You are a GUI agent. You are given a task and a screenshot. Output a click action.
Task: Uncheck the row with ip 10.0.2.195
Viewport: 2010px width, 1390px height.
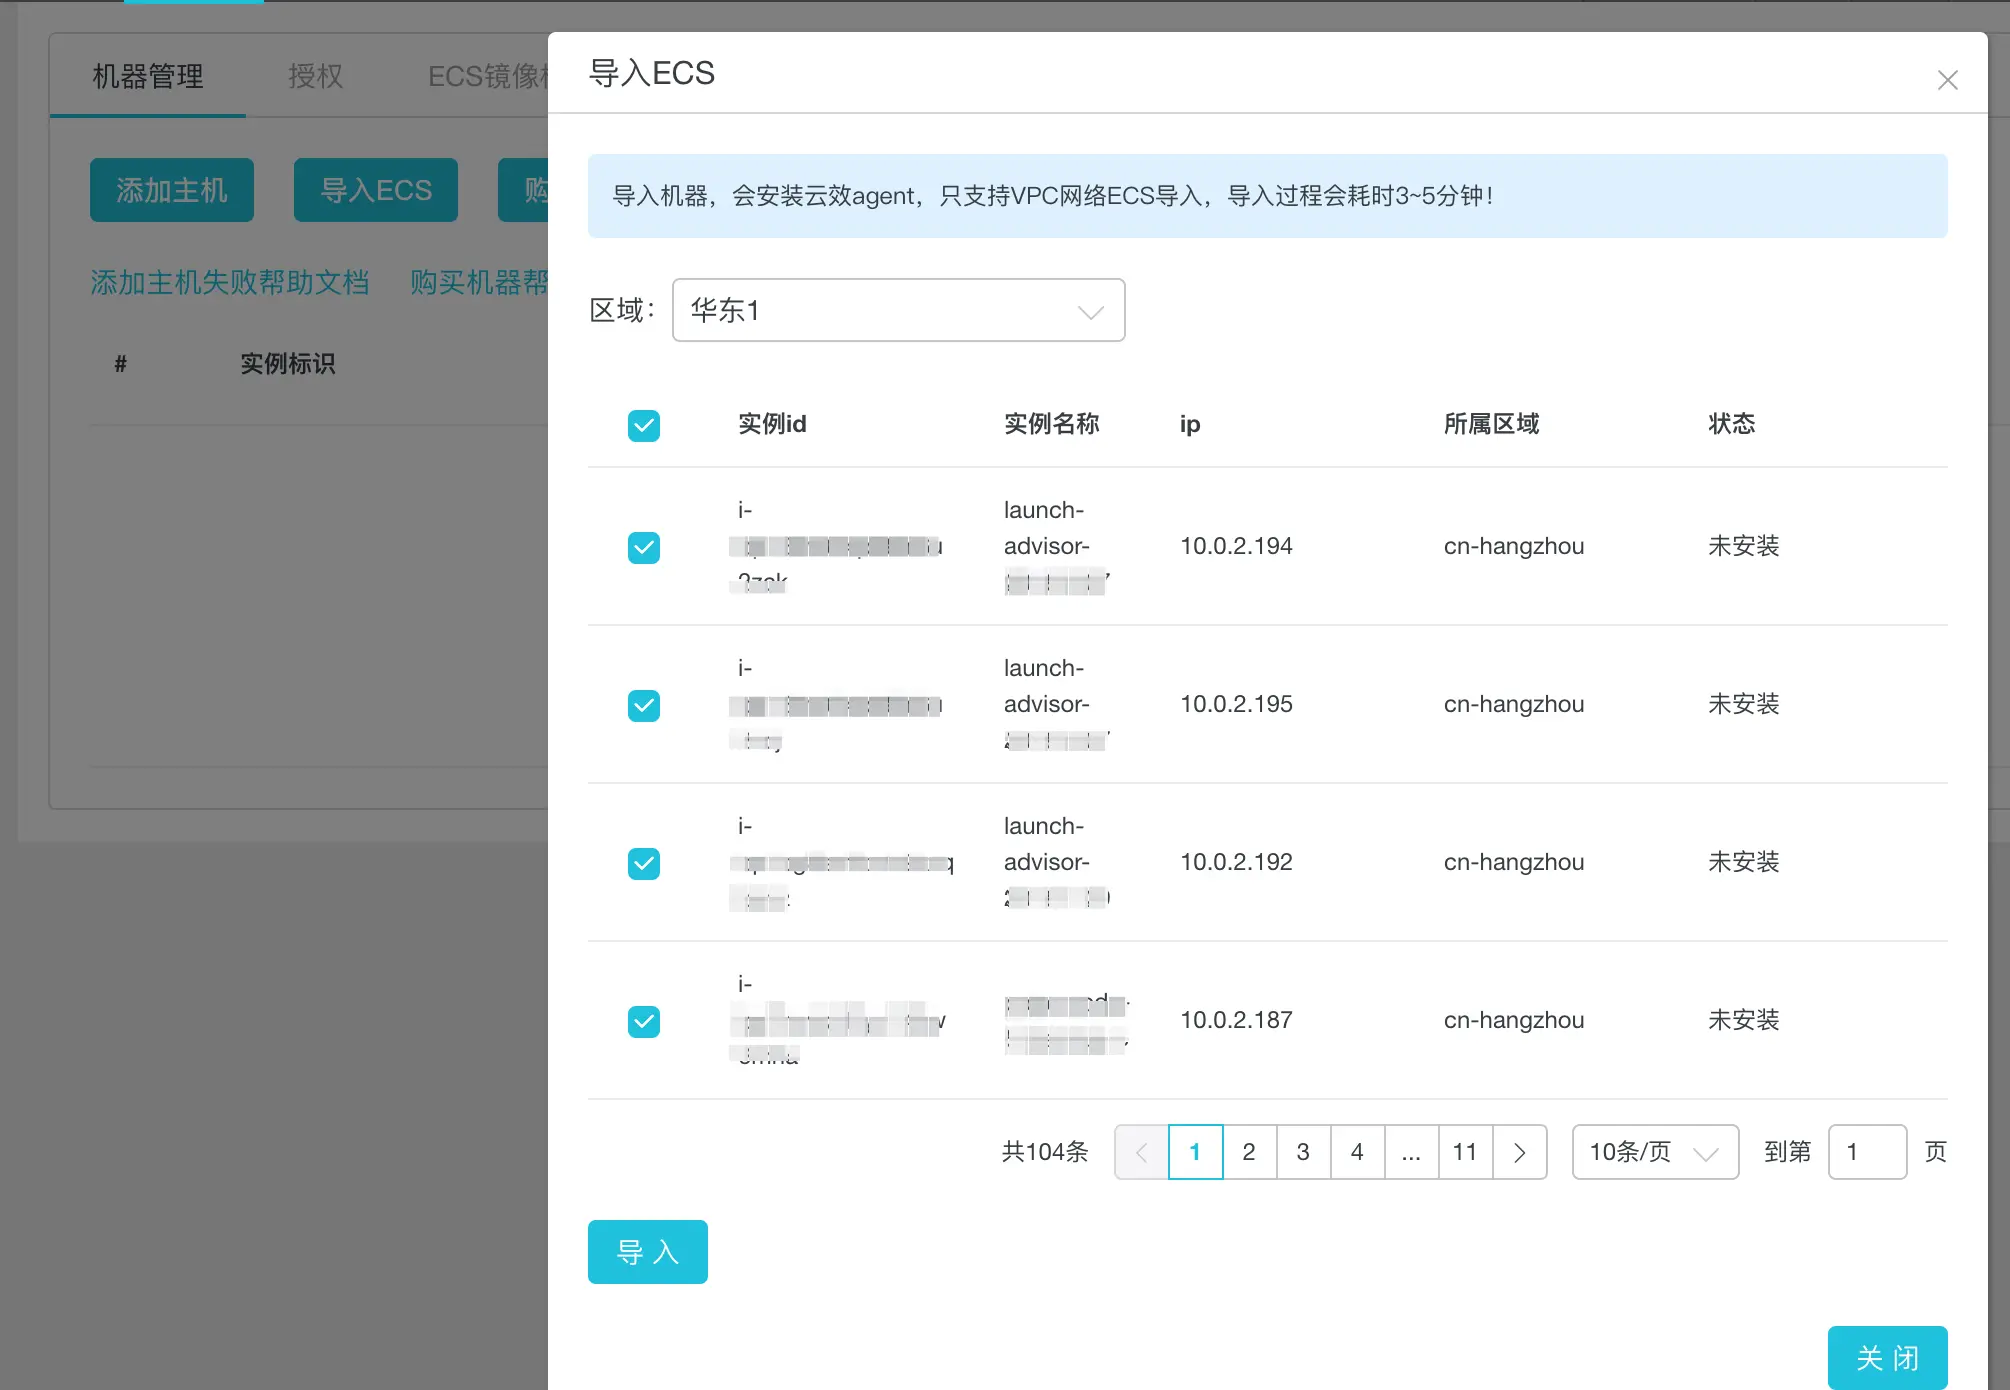pos(644,705)
